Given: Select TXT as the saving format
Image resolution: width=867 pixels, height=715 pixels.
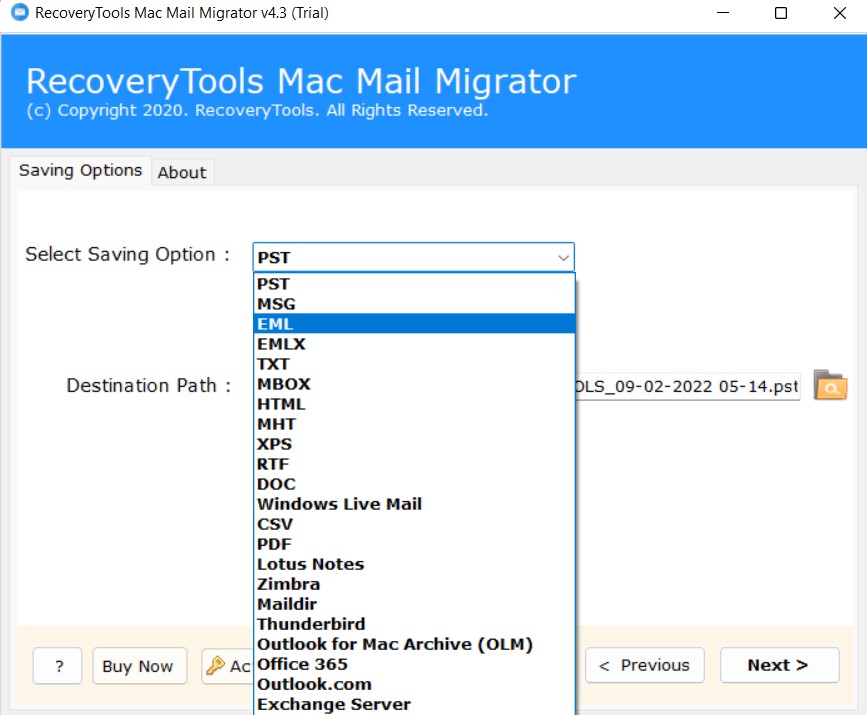Looking at the screenshot, I should click(x=414, y=363).
